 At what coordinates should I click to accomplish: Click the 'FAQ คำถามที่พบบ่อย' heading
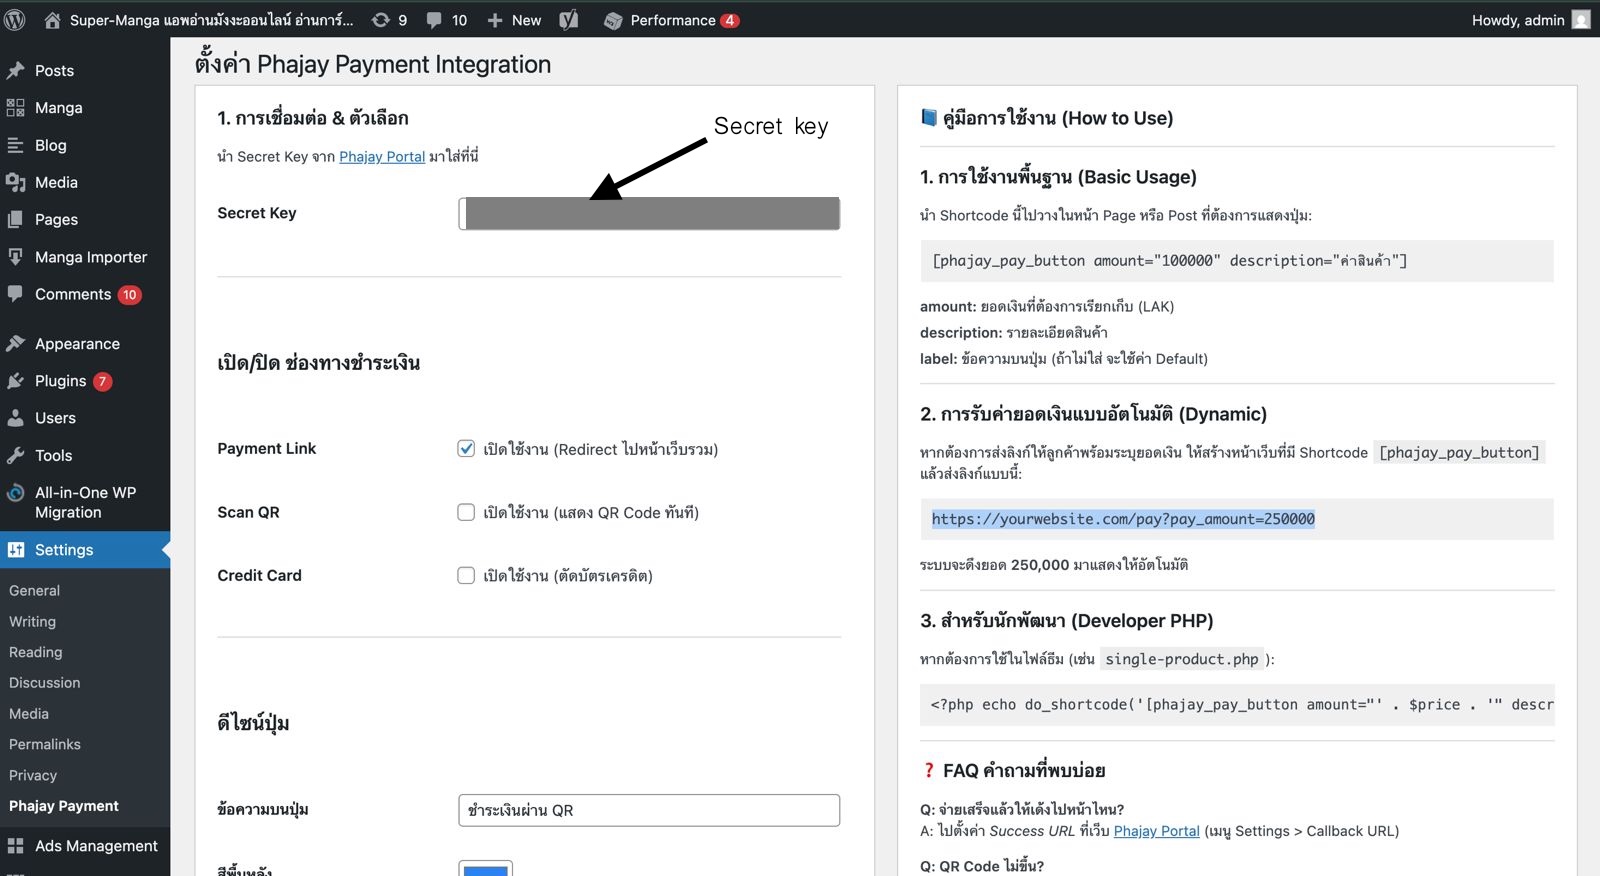click(x=1023, y=770)
